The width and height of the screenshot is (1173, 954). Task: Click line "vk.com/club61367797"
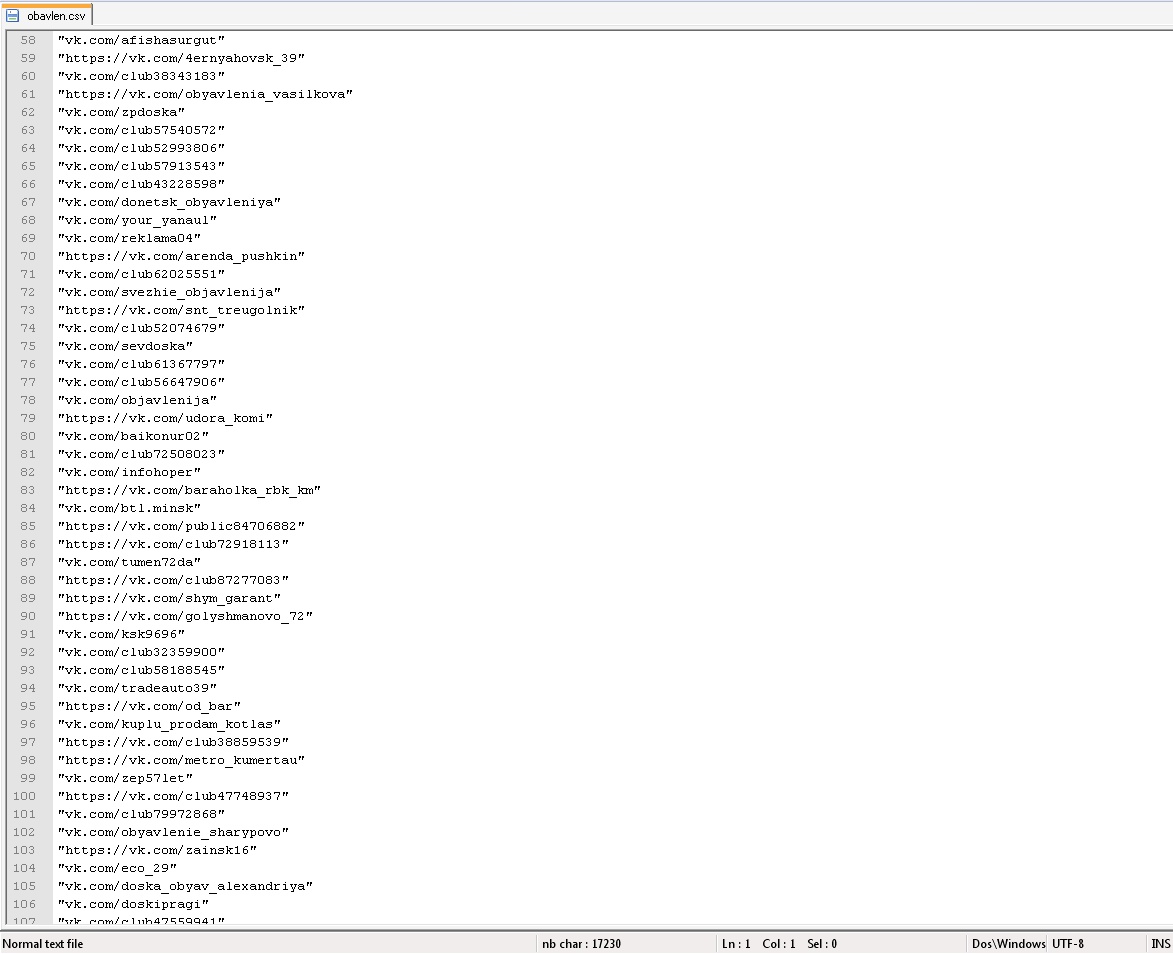(141, 364)
